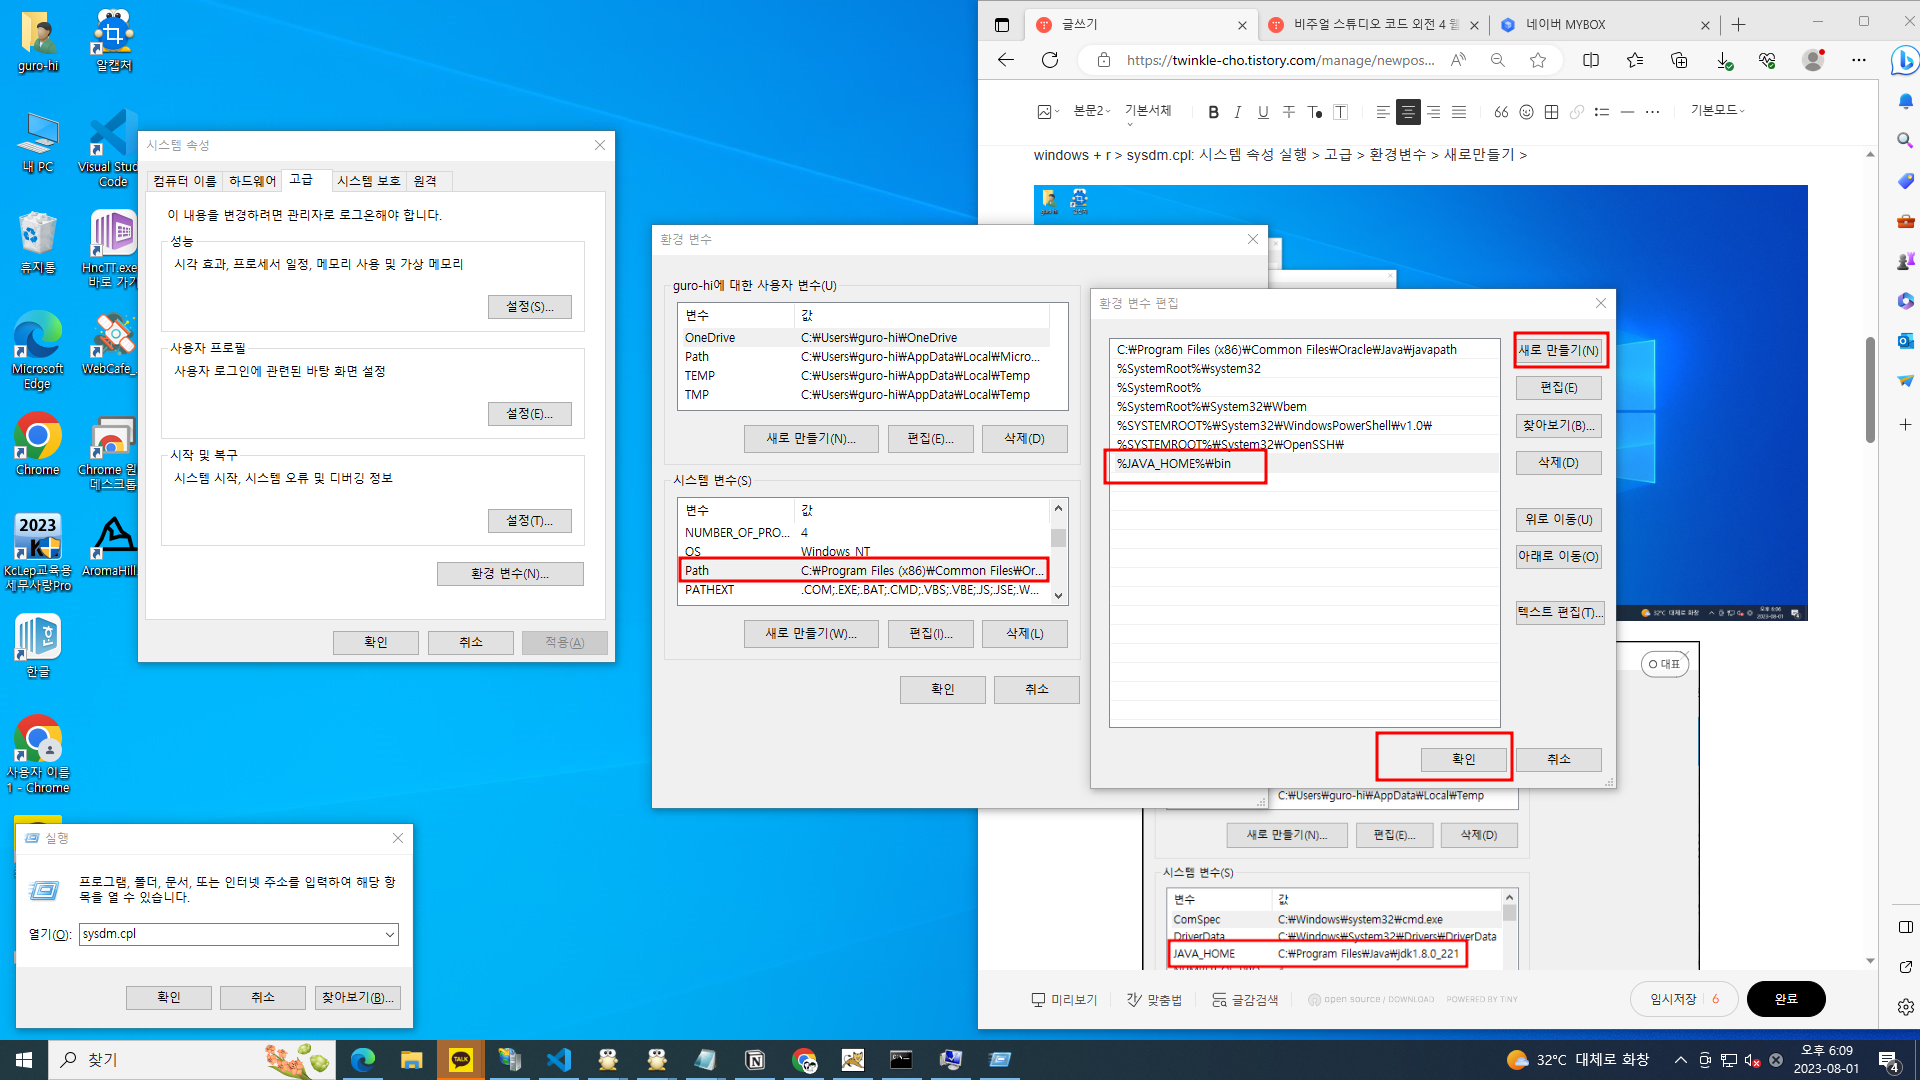
Task: Apply underline in the editor toolbar
Action: (1263, 112)
